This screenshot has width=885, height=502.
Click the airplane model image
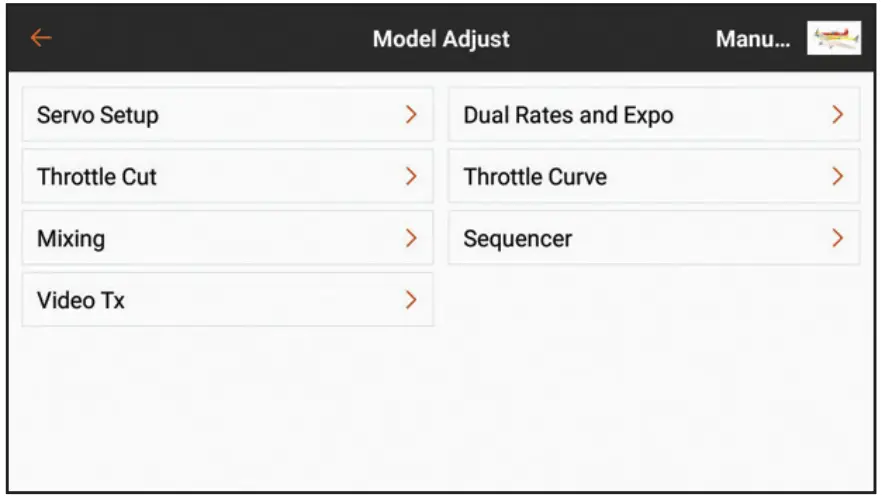[833, 39]
